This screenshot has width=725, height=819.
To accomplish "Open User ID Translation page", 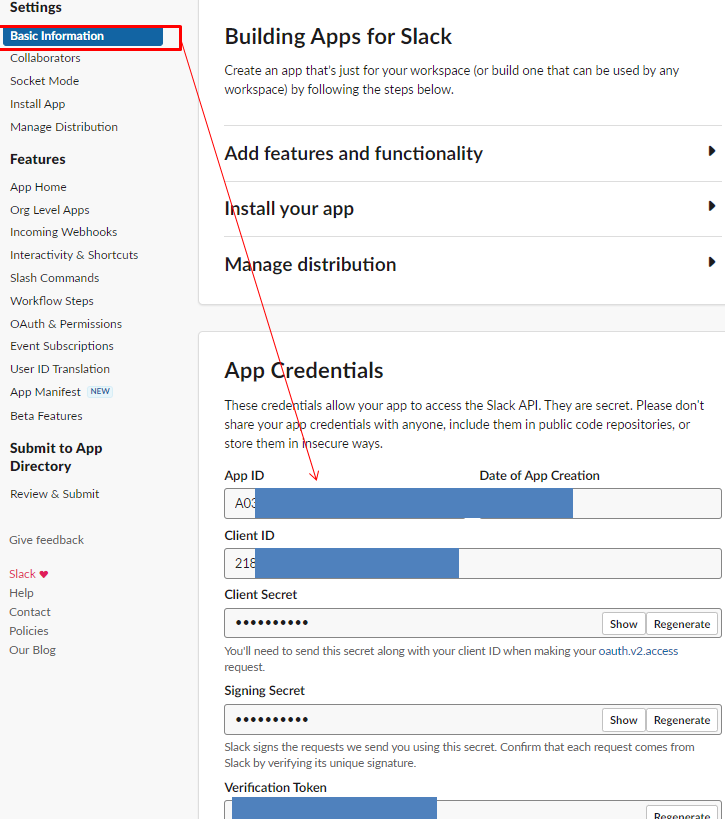I will pyautogui.click(x=60, y=369).
